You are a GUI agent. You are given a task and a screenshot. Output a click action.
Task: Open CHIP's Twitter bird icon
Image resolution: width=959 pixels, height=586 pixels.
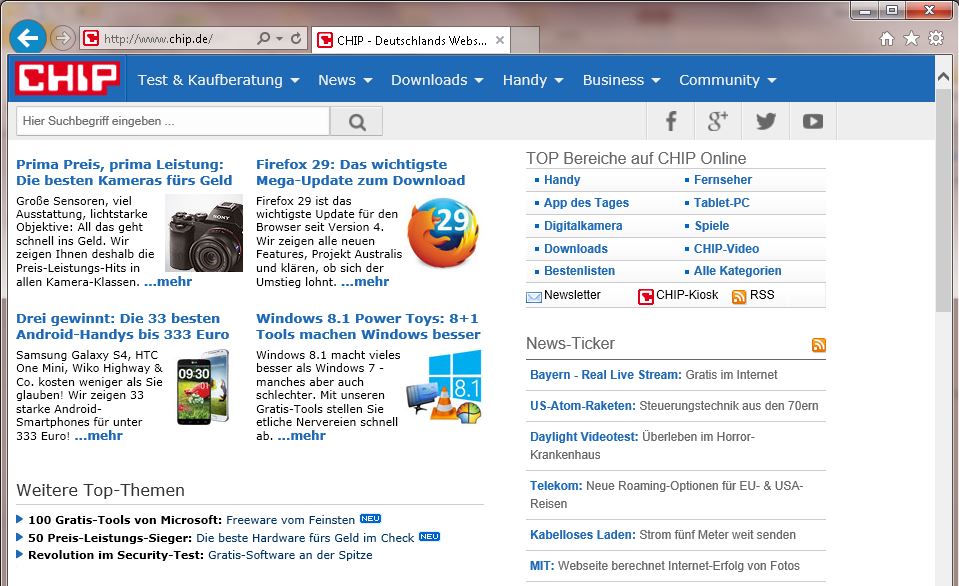[765, 121]
